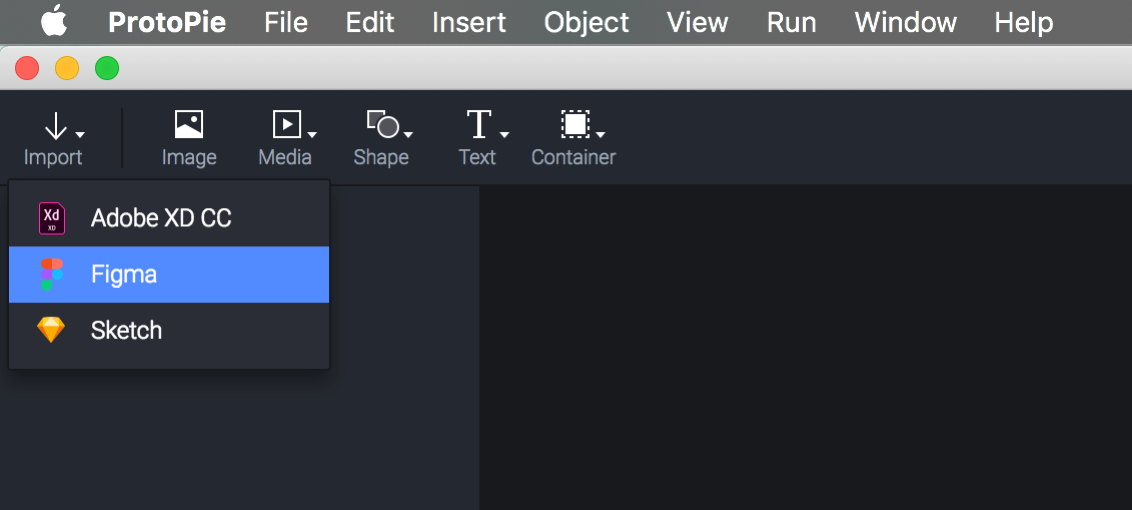Open the Insert menu
Viewport: 1132px width, 510px height.
tap(469, 22)
